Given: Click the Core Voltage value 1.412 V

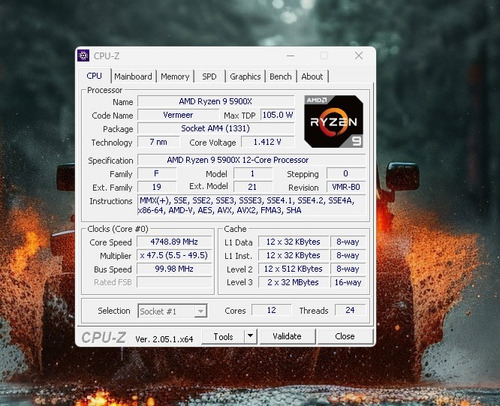Looking at the screenshot, I should coord(268,142).
